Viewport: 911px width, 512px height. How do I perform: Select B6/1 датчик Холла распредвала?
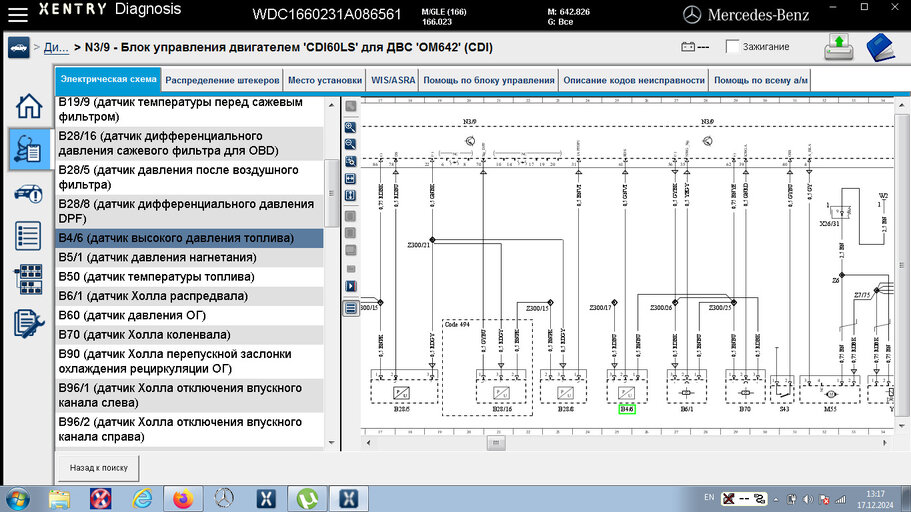[x=190, y=296]
